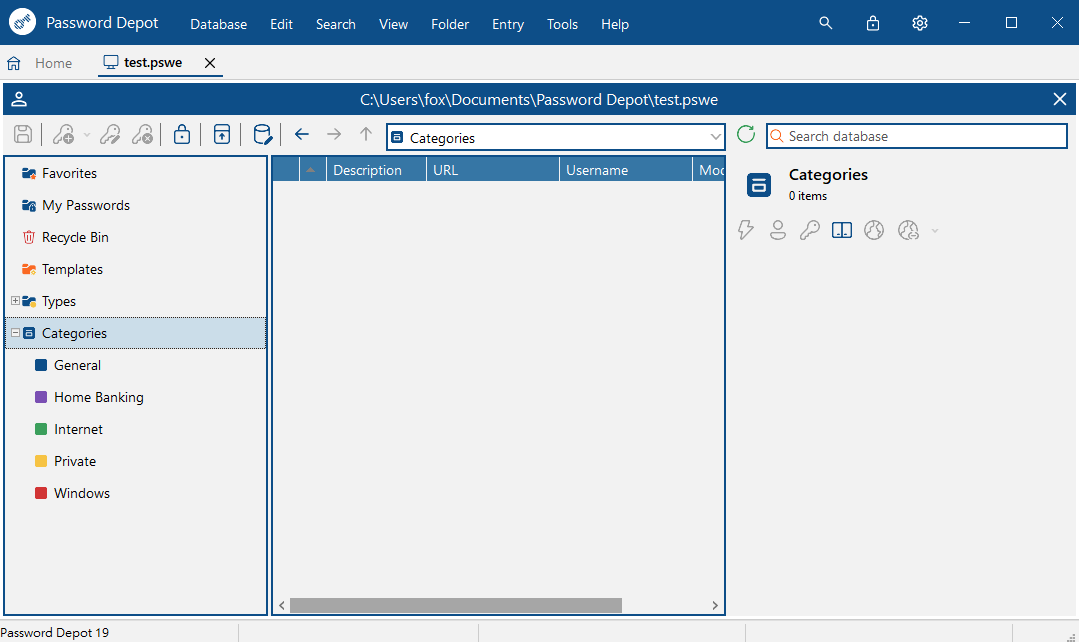This screenshot has width=1079, height=642.
Task: Open the Database menu
Action: click(218, 24)
